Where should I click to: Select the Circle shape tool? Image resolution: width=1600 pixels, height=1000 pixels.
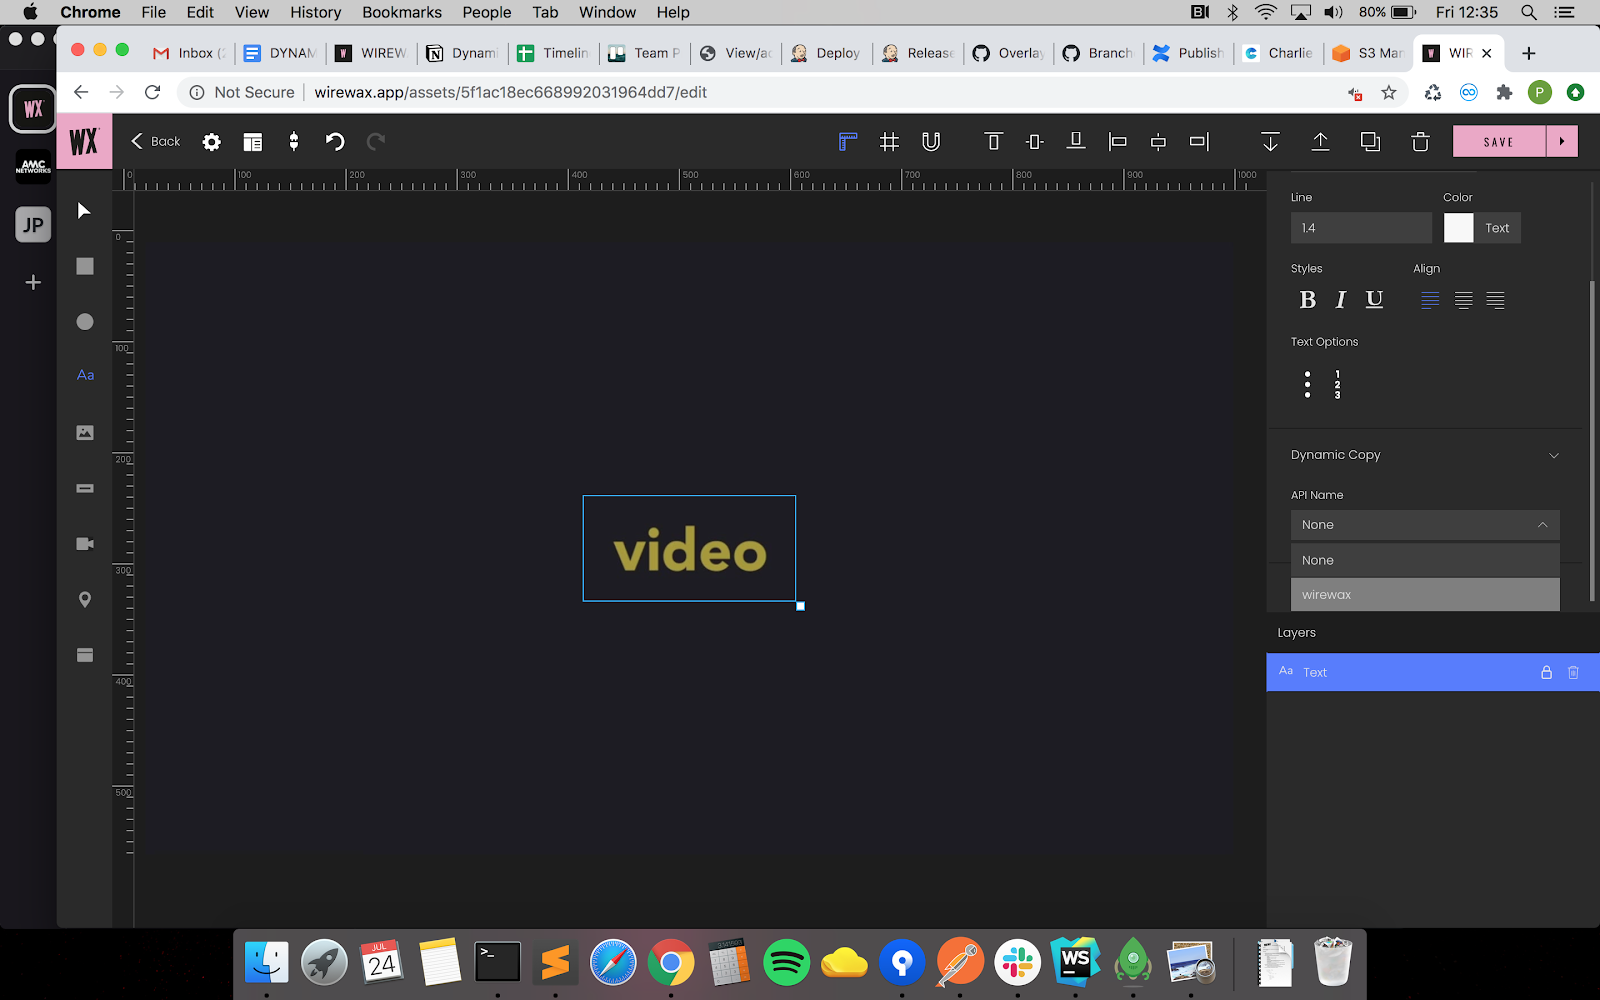[85, 321]
